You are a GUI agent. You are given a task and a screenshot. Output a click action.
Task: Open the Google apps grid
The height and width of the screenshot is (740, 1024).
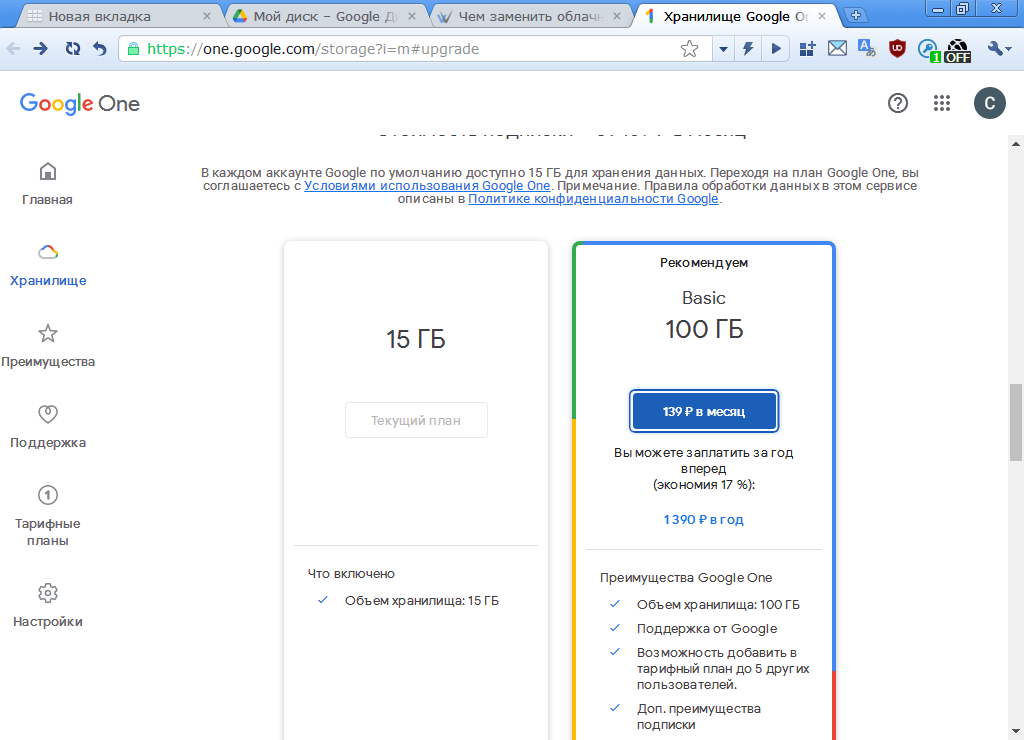tap(941, 103)
